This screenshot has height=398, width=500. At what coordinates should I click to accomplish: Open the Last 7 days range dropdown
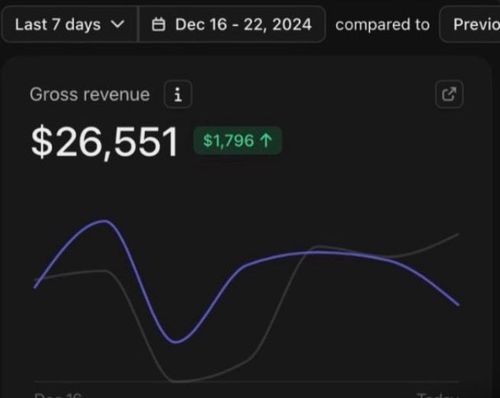click(69, 25)
